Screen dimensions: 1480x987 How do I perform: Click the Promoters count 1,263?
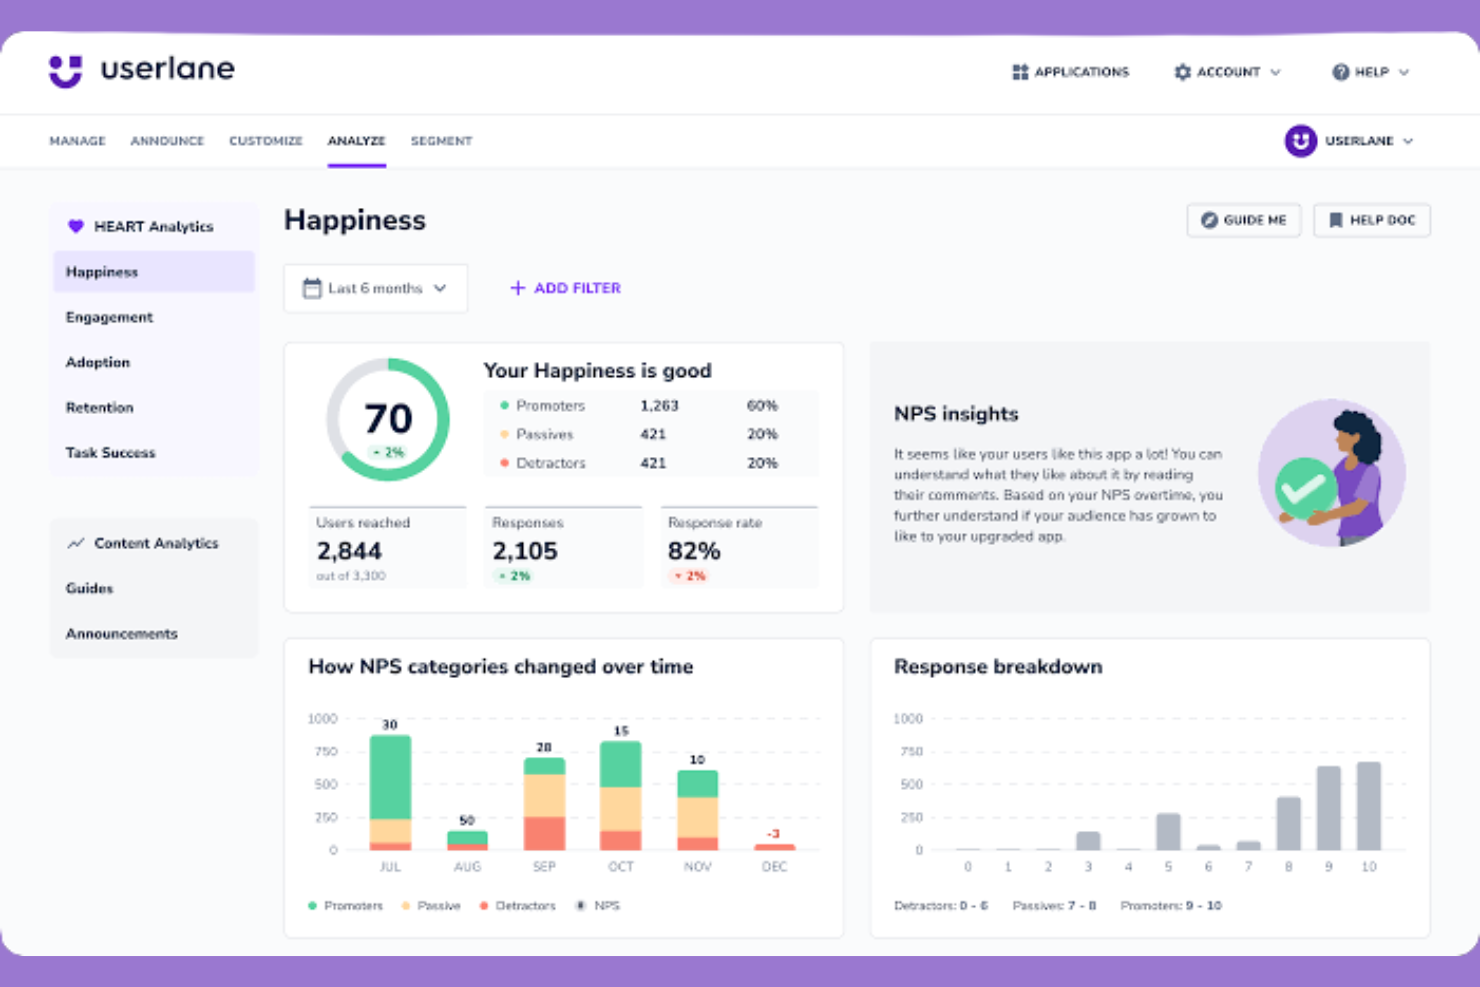[659, 405]
